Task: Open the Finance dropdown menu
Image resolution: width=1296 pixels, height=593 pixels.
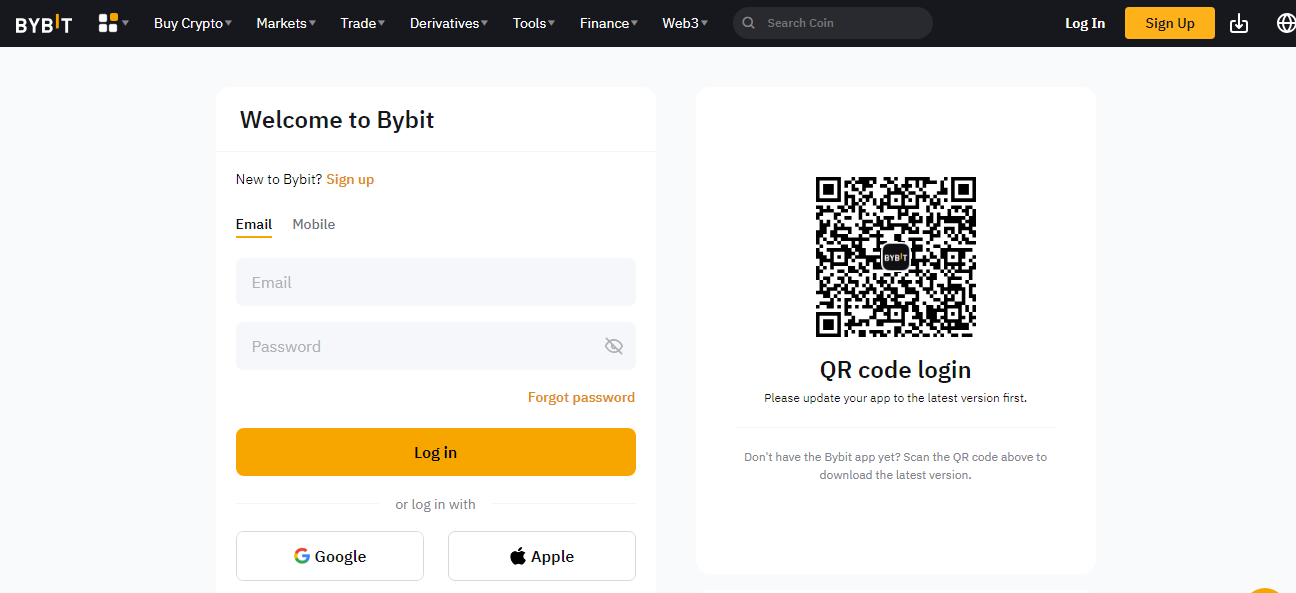Action: (609, 23)
